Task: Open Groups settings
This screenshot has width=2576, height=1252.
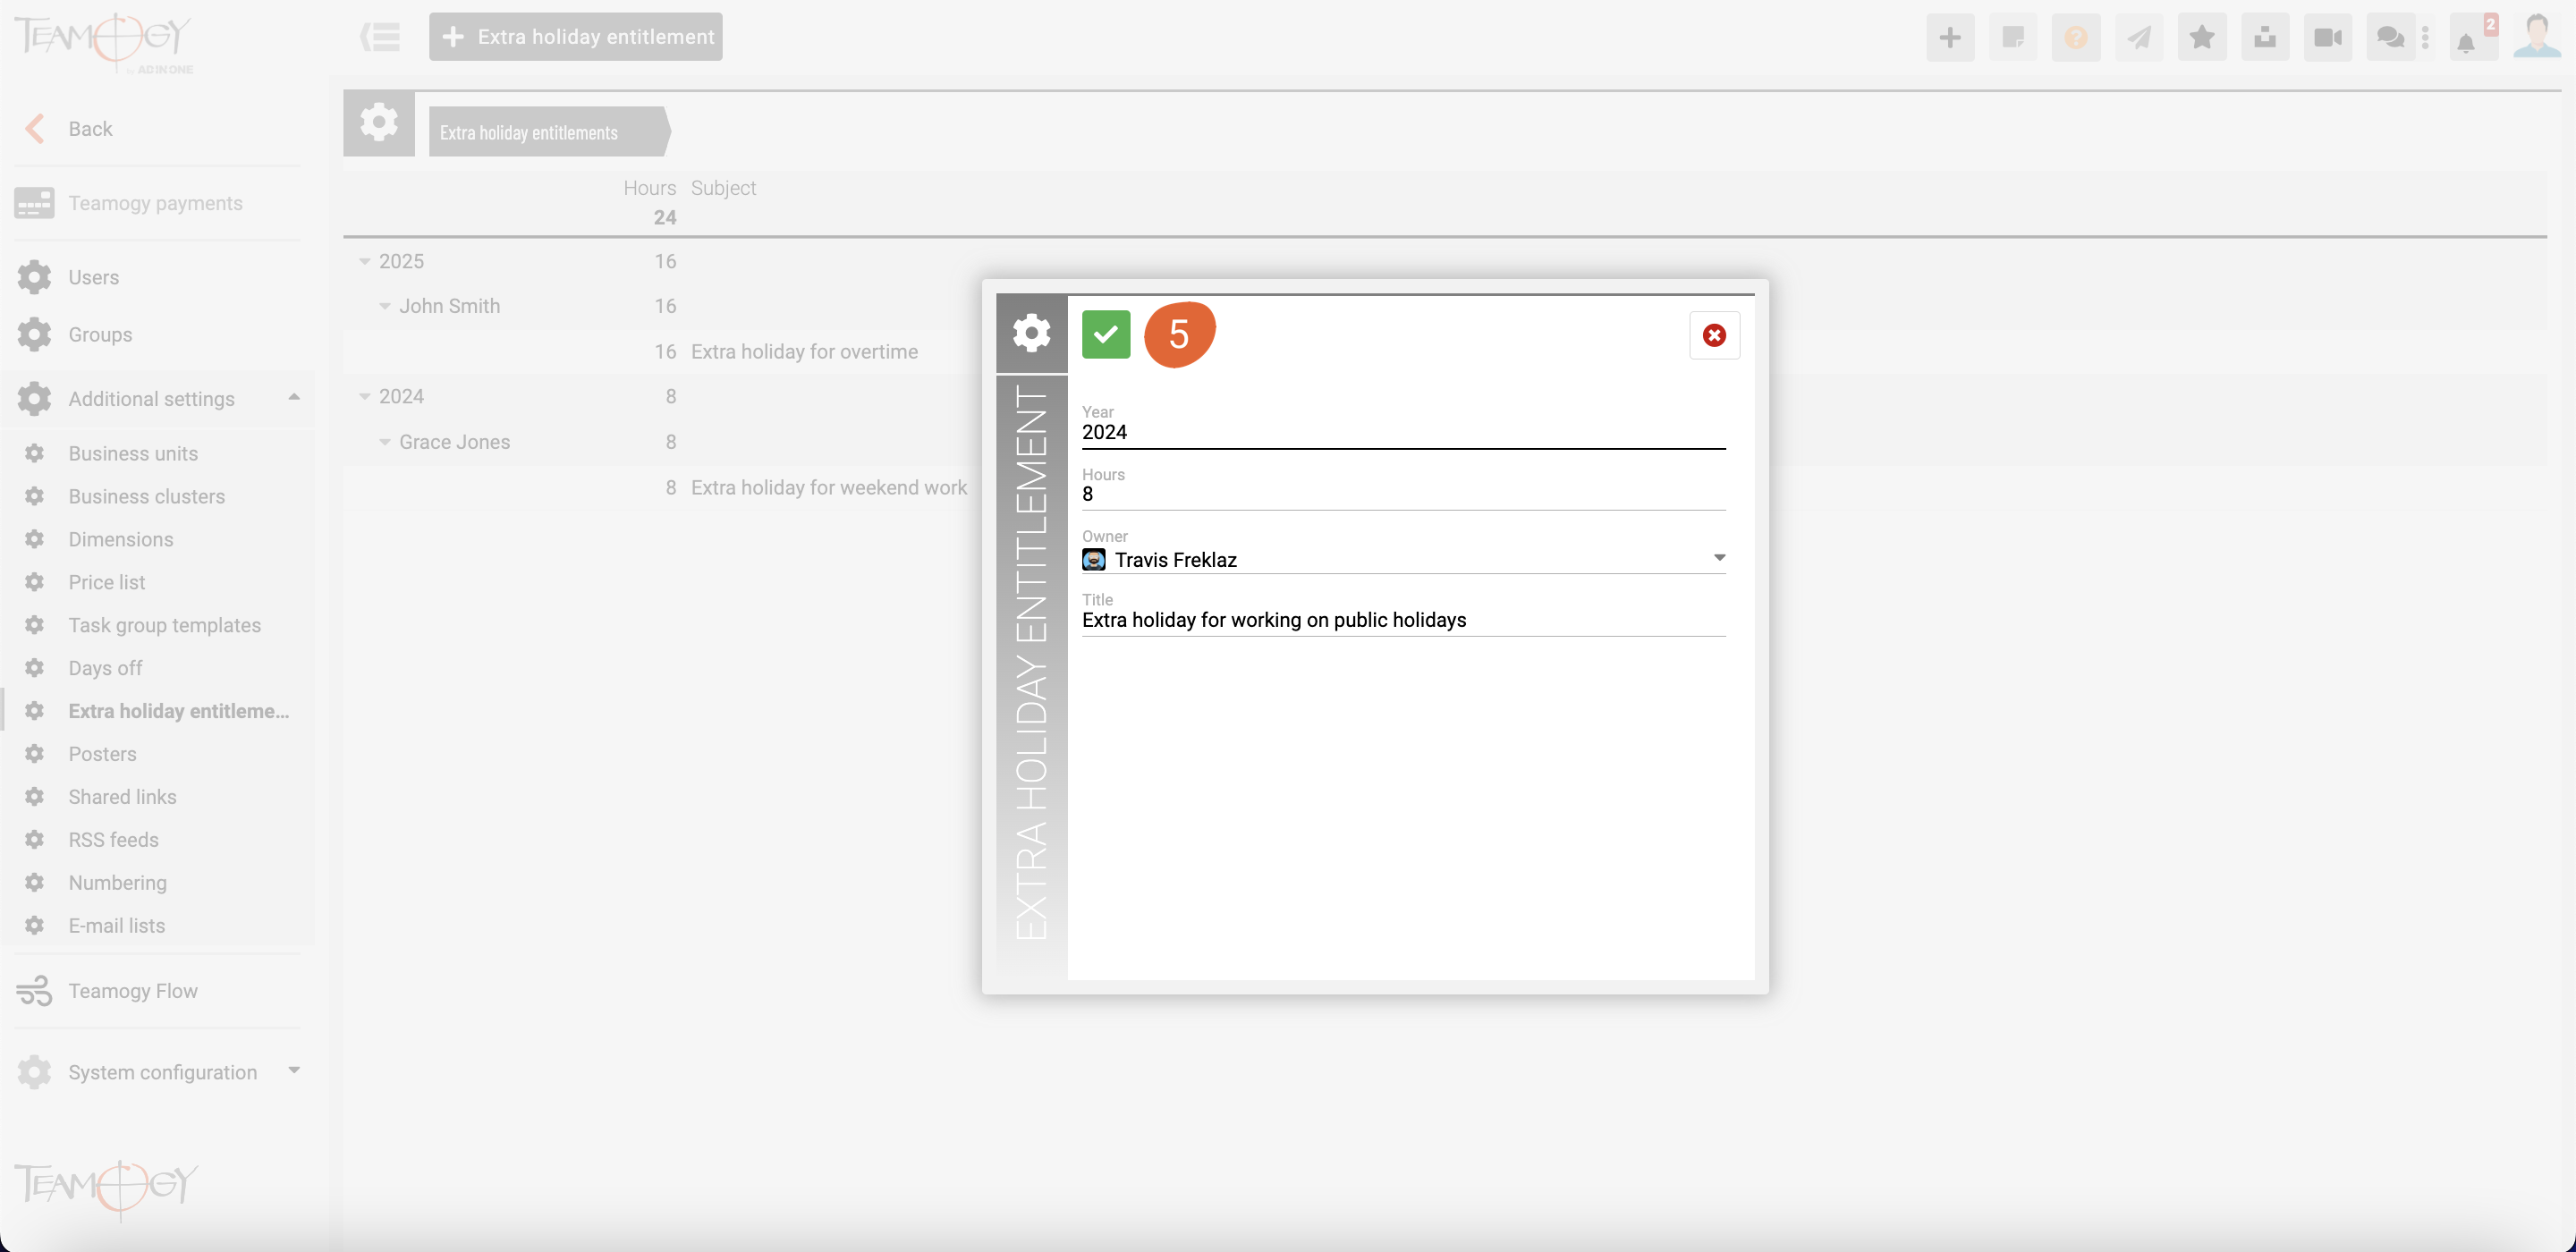Action: point(100,334)
